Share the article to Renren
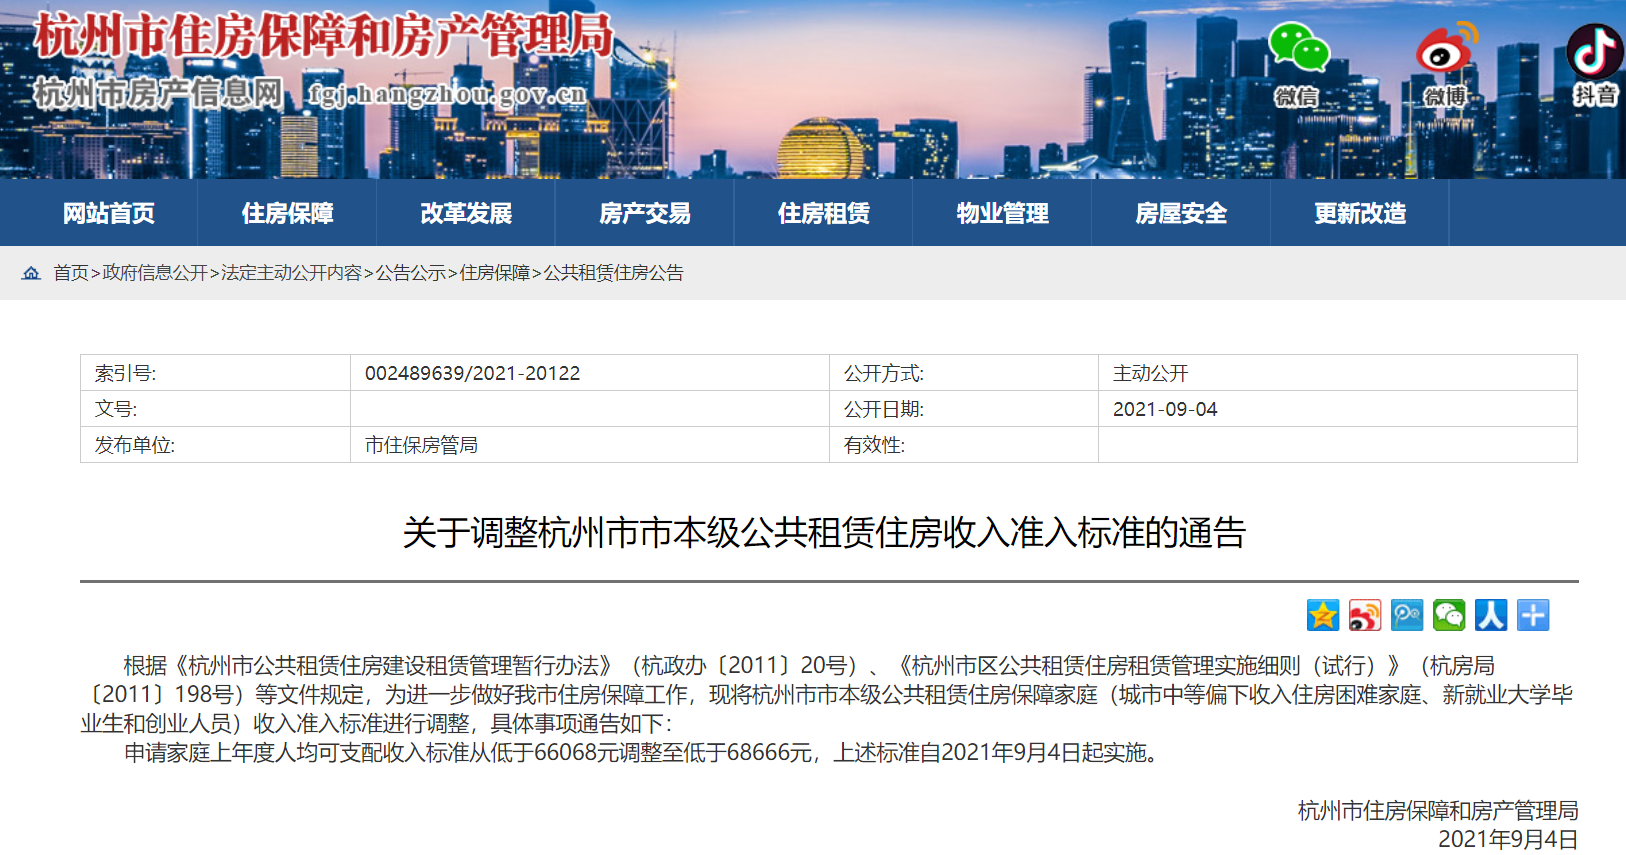The image size is (1626, 855). 1490,615
